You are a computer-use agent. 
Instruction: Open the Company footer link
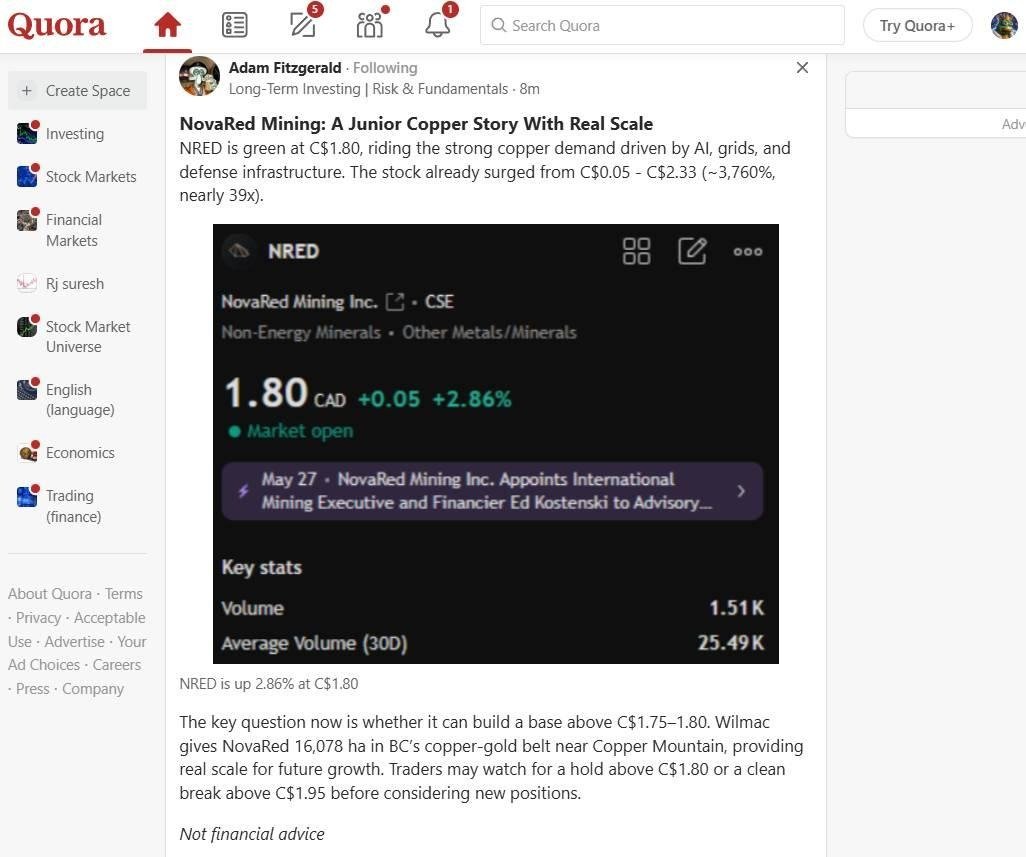click(x=93, y=688)
